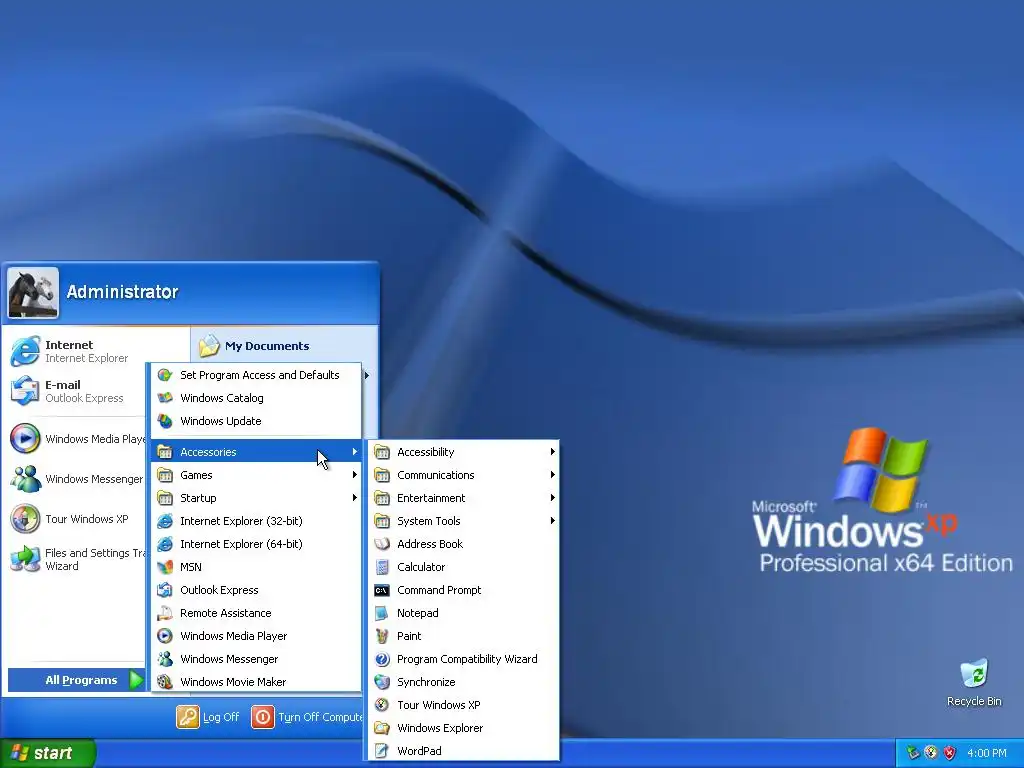Open Windows Messenger in All Programs list
Image resolution: width=1024 pixels, height=768 pixels.
point(256,659)
